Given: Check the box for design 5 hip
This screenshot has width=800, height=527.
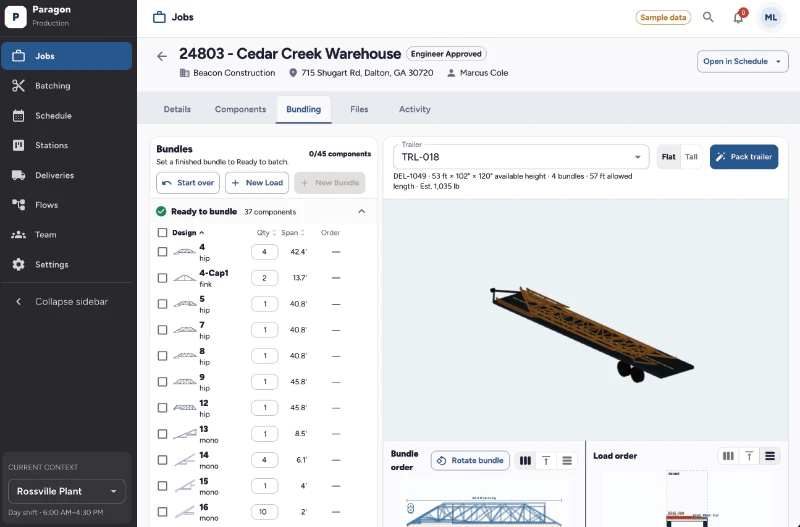Looking at the screenshot, I should 162,304.
